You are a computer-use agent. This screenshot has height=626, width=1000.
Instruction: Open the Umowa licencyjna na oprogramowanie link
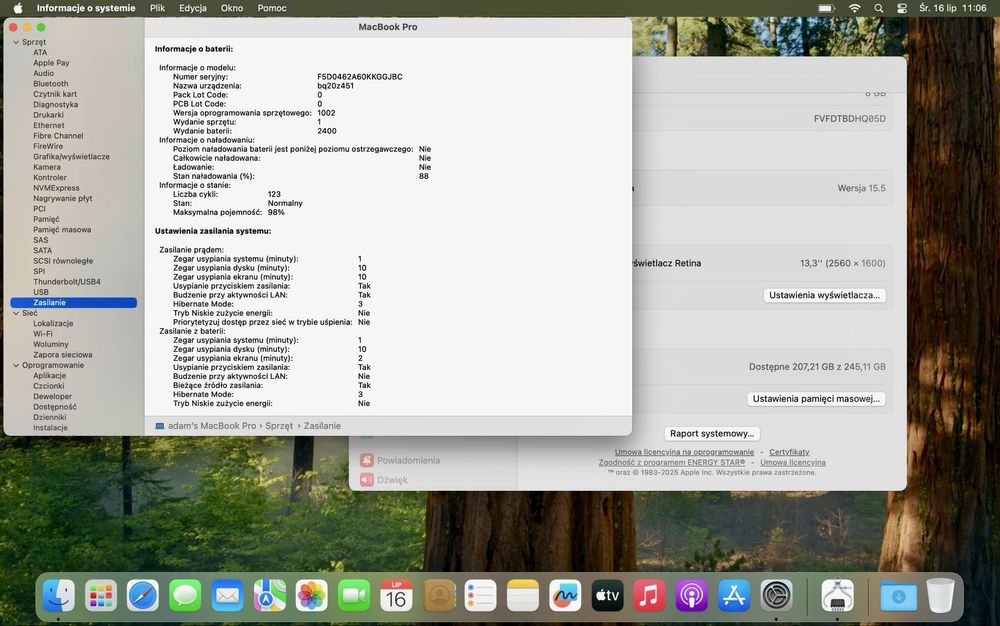(684, 452)
